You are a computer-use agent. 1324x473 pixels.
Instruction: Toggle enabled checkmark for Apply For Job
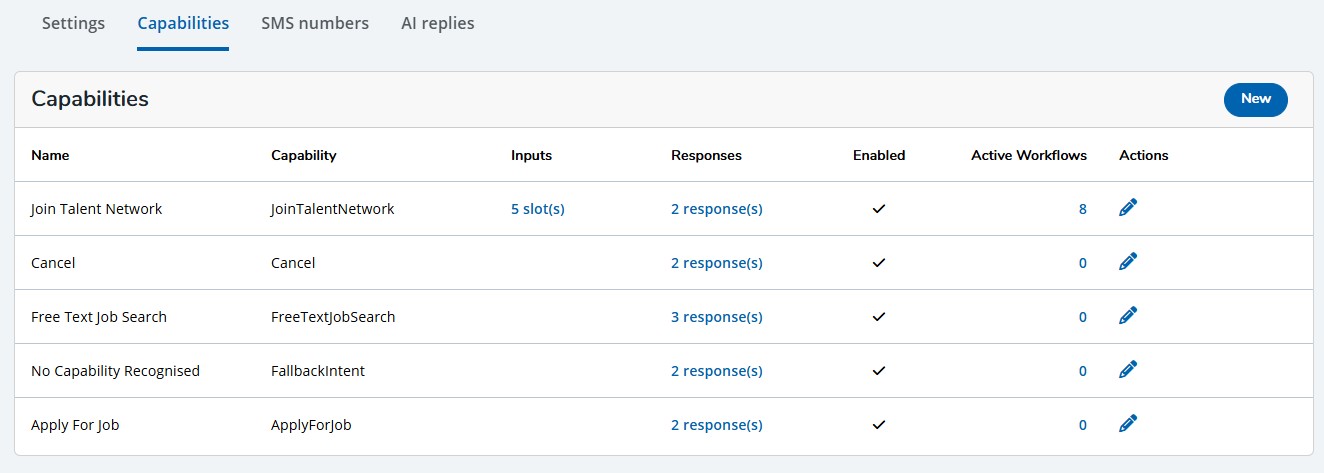(x=879, y=425)
